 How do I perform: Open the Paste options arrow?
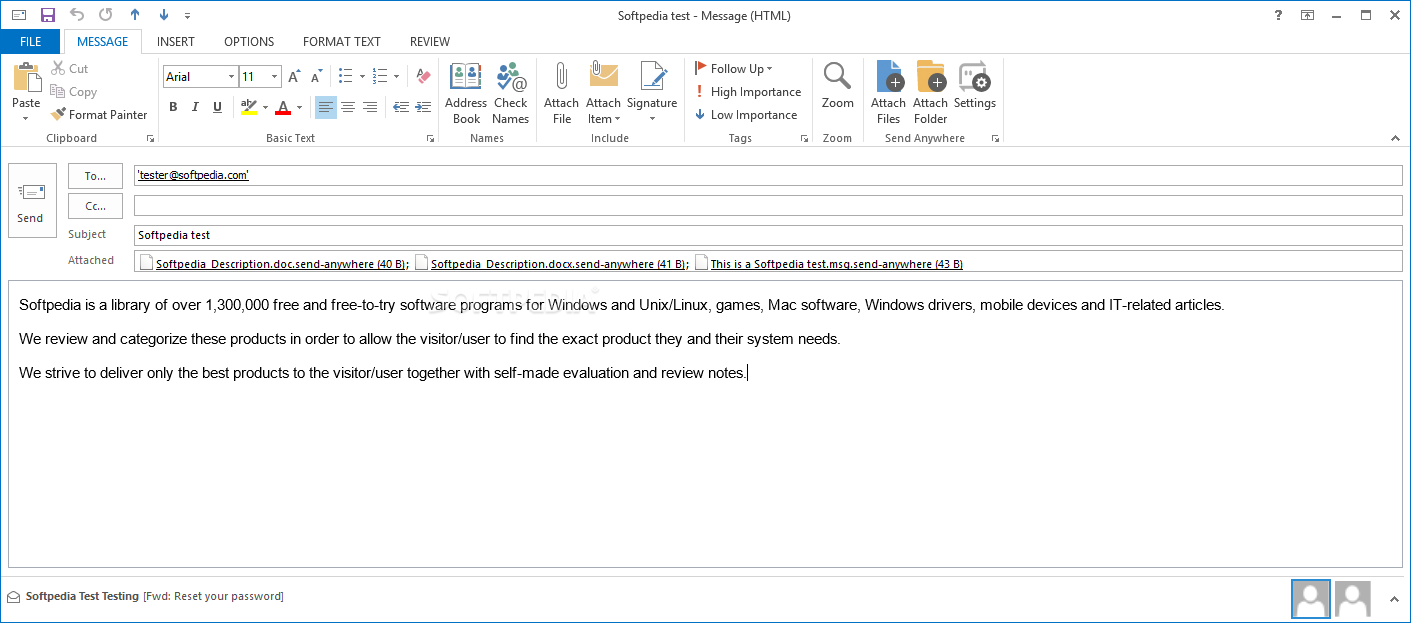(x=26, y=117)
